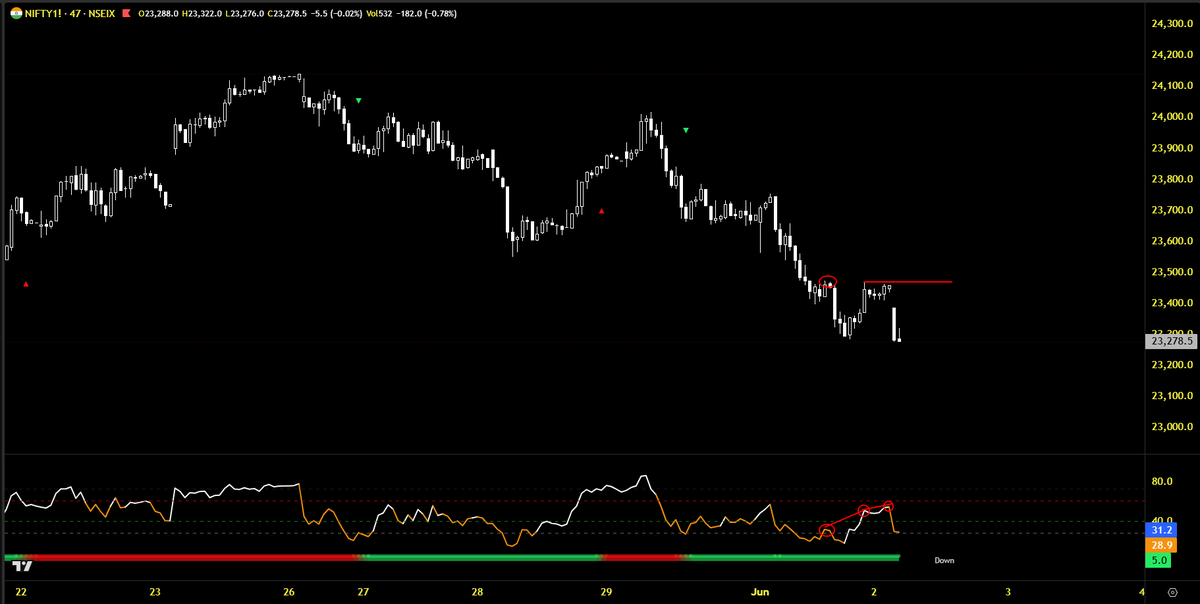This screenshot has width=1200, height=604.
Task: Click the 23,500.0 price axis label
Action: [1174, 272]
